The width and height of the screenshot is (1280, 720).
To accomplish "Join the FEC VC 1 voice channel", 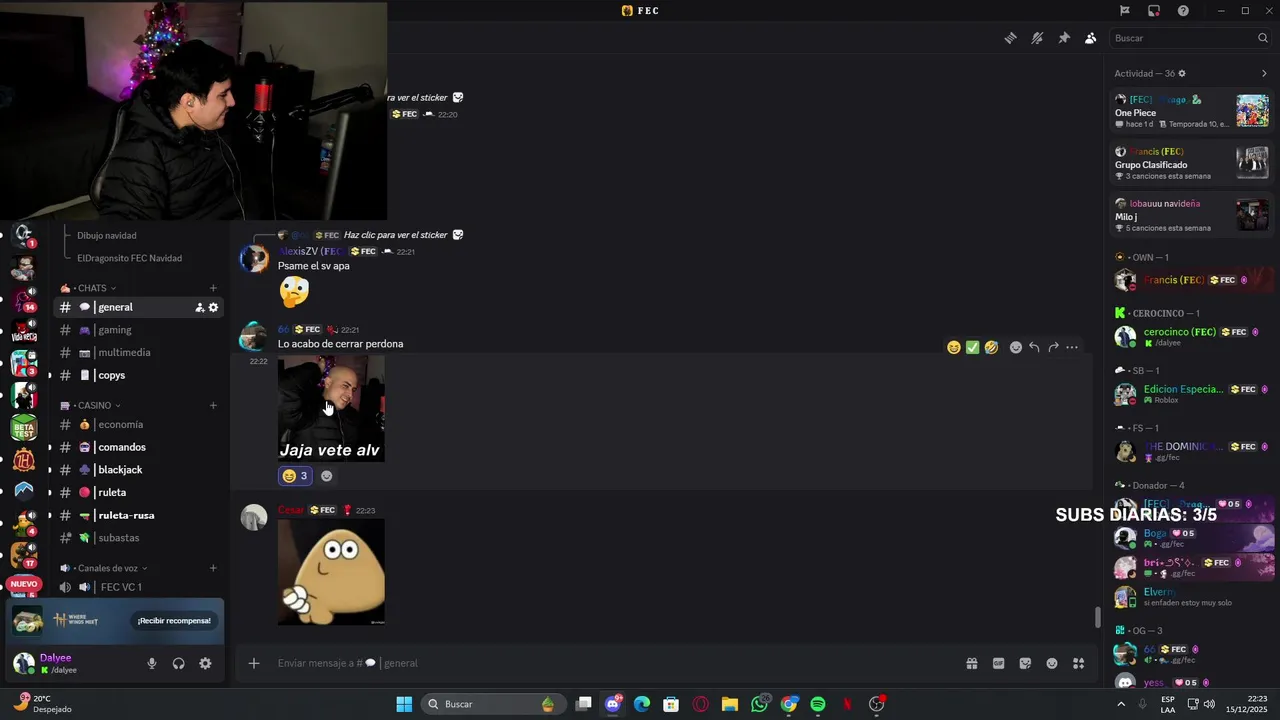I will (138, 587).
